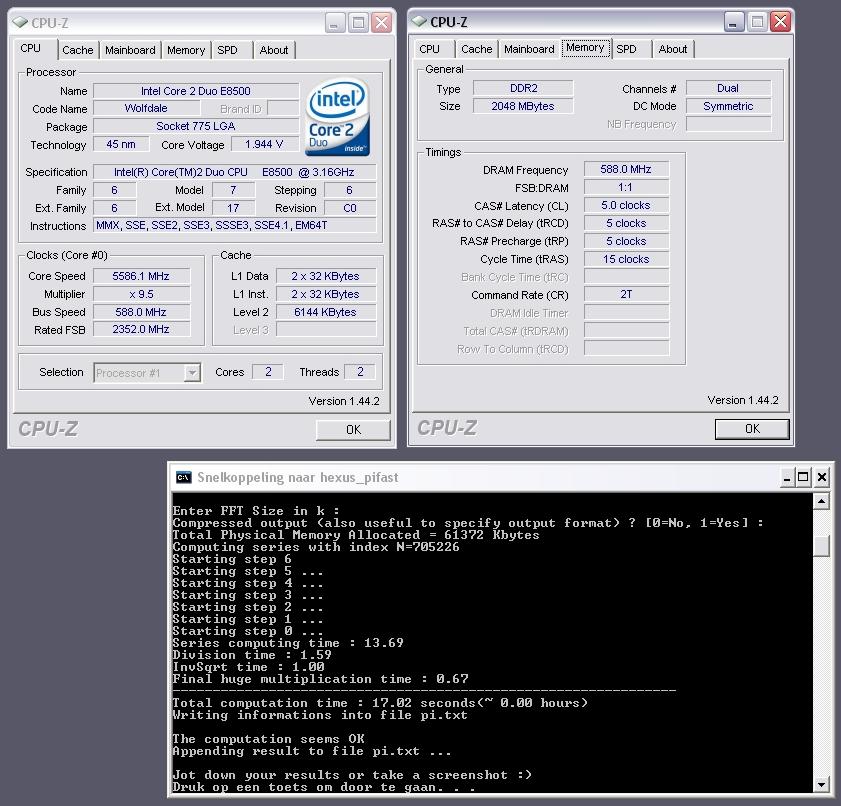Click the Technology value 45 nm
Image resolution: width=841 pixels, height=806 pixels.
tap(121, 144)
